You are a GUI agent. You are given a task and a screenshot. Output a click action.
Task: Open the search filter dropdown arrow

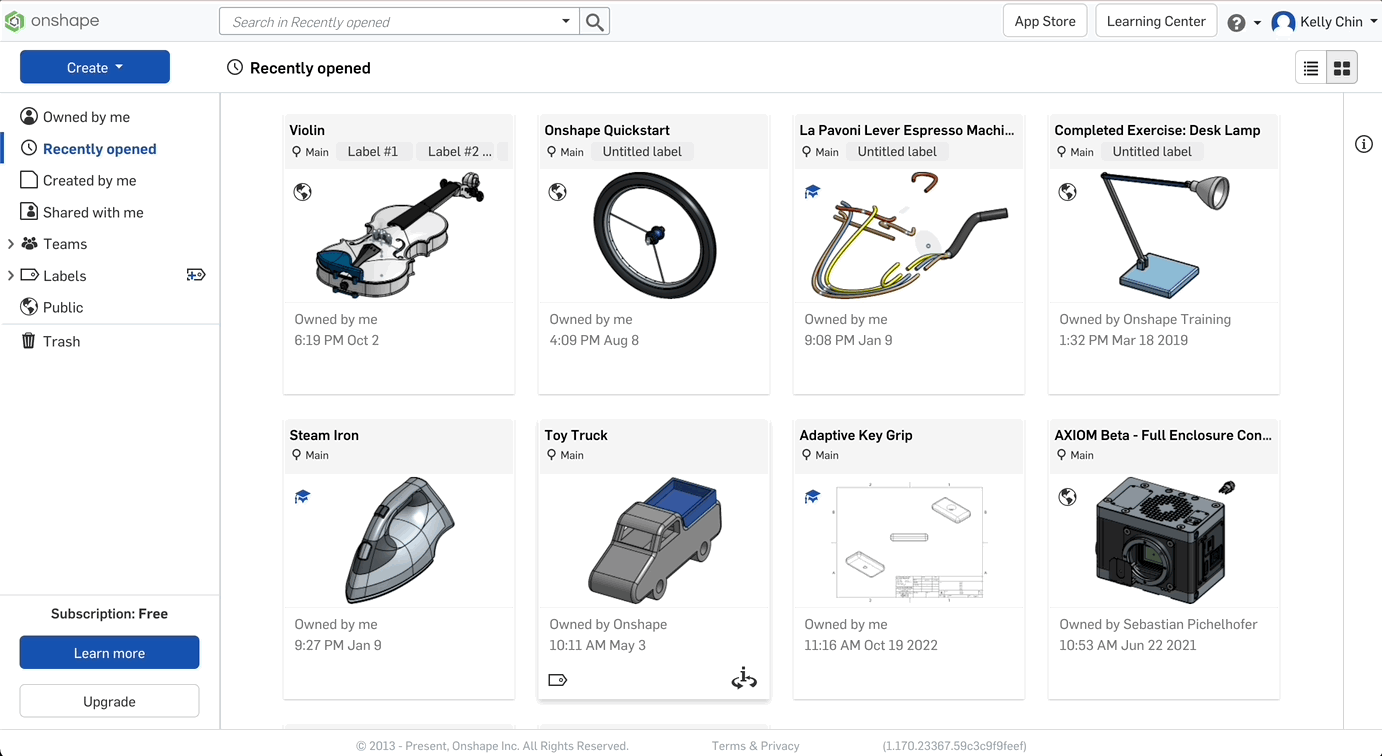coord(566,21)
